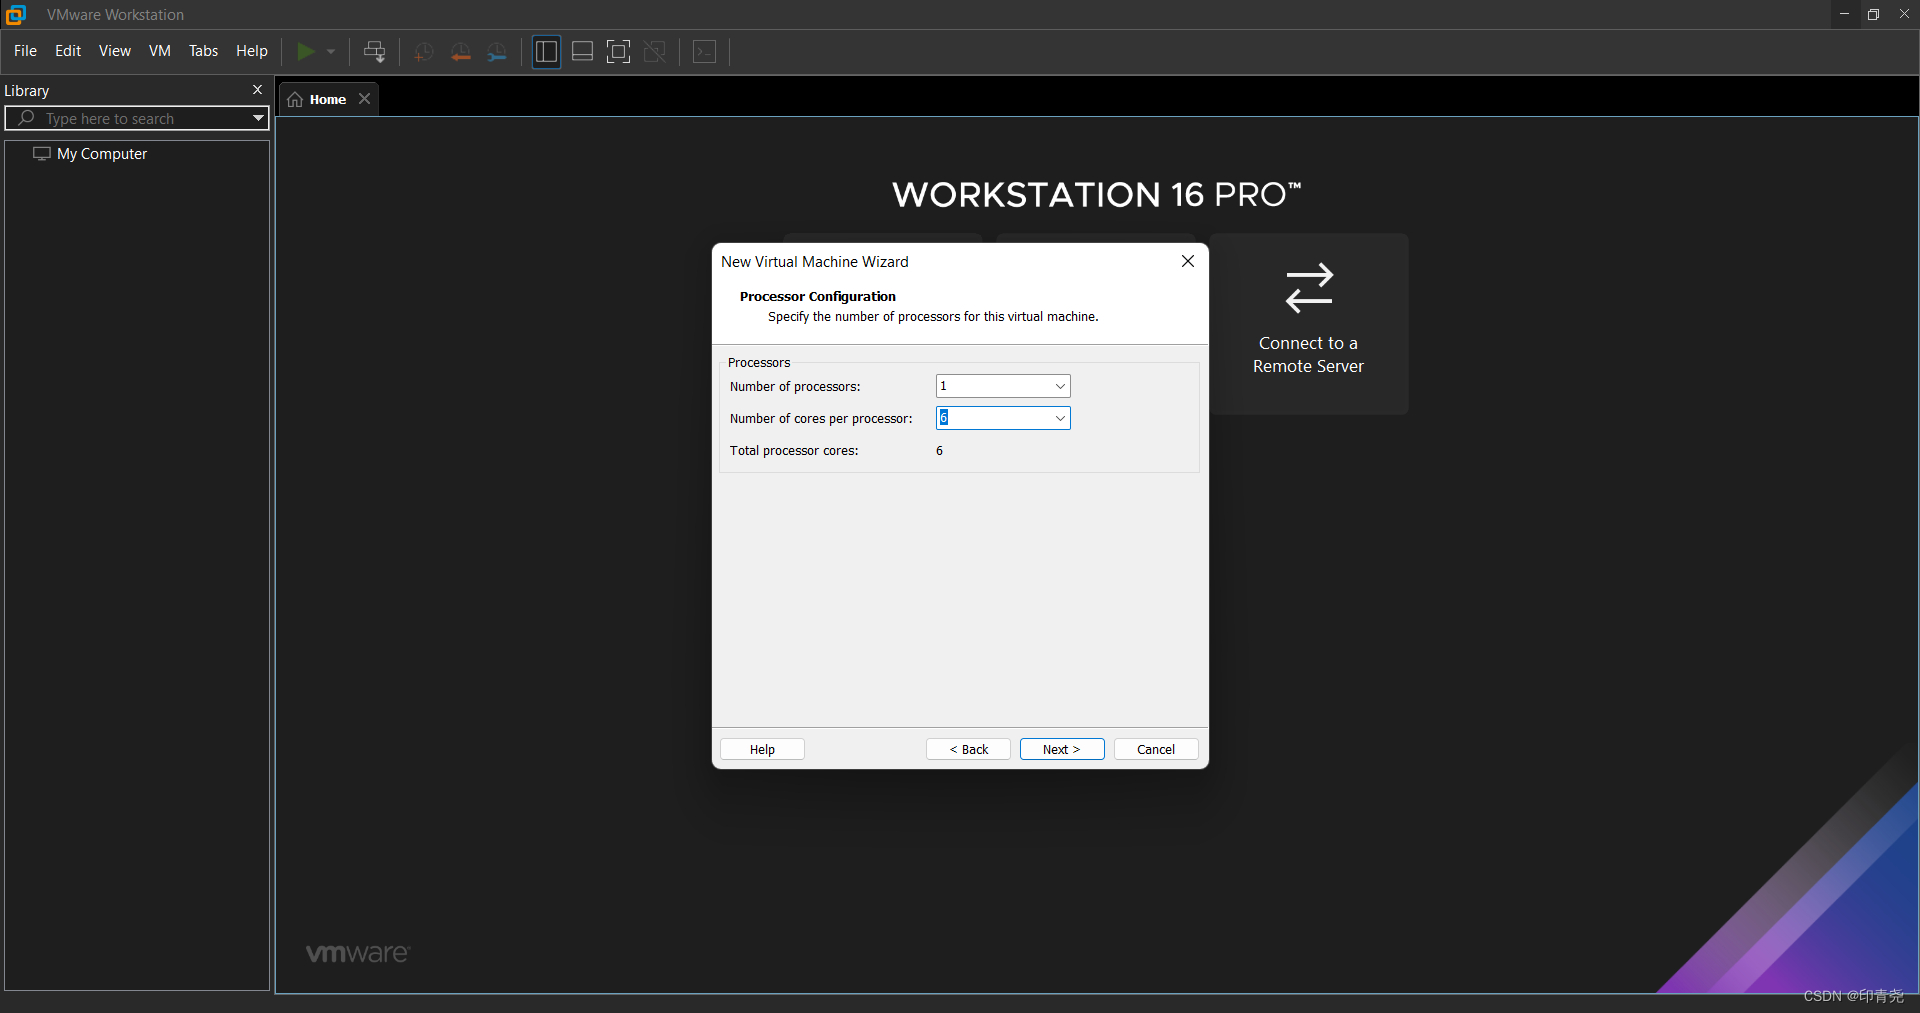
Task: Open the Help menu
Action: click(x=252, y=51)
